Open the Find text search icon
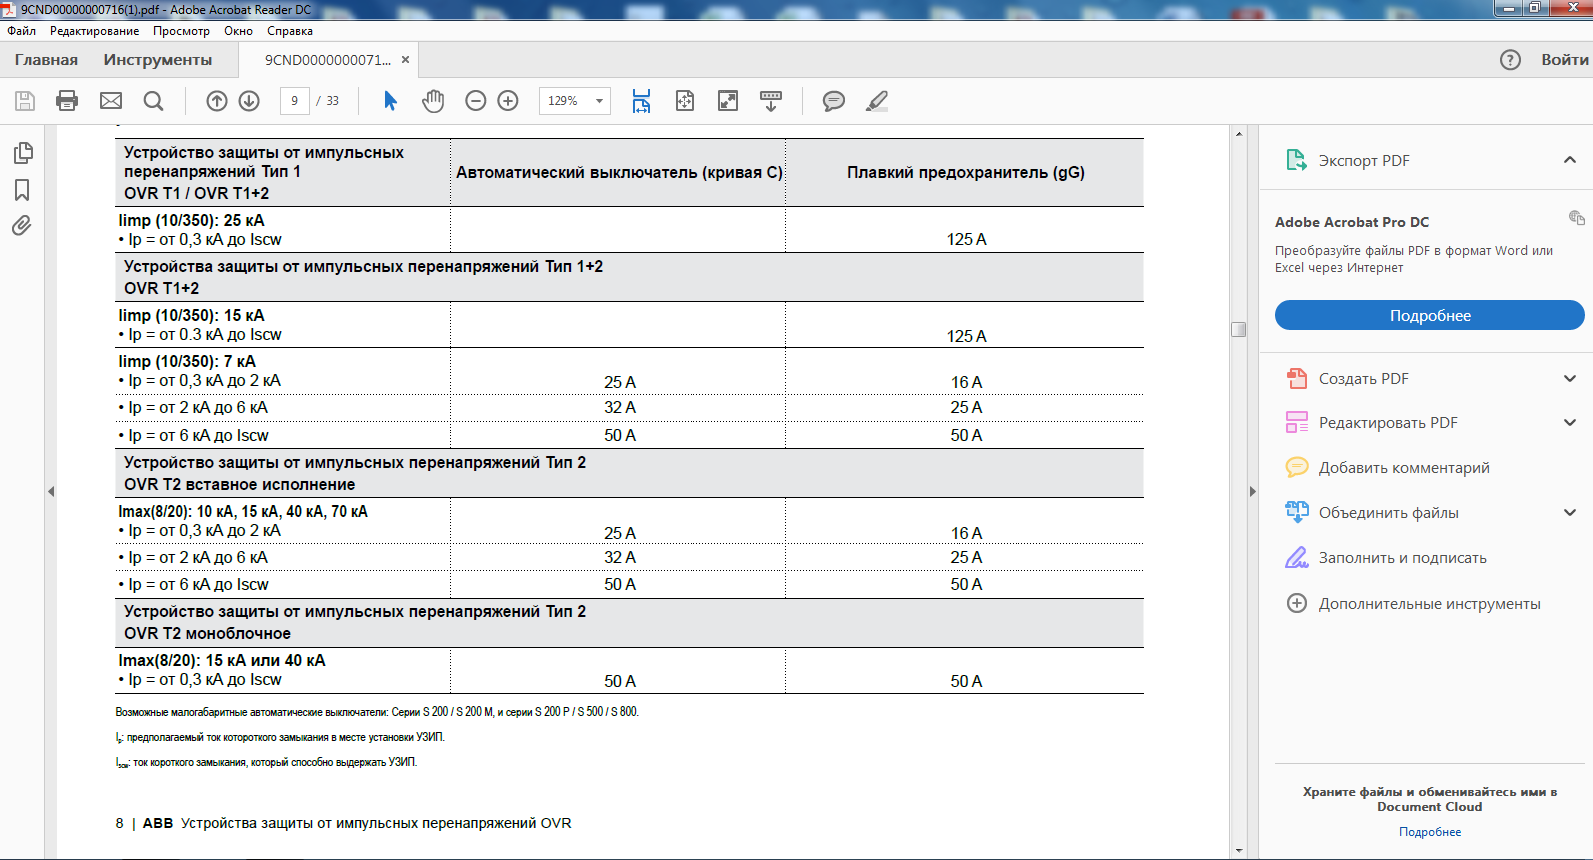 coord(153,101)
